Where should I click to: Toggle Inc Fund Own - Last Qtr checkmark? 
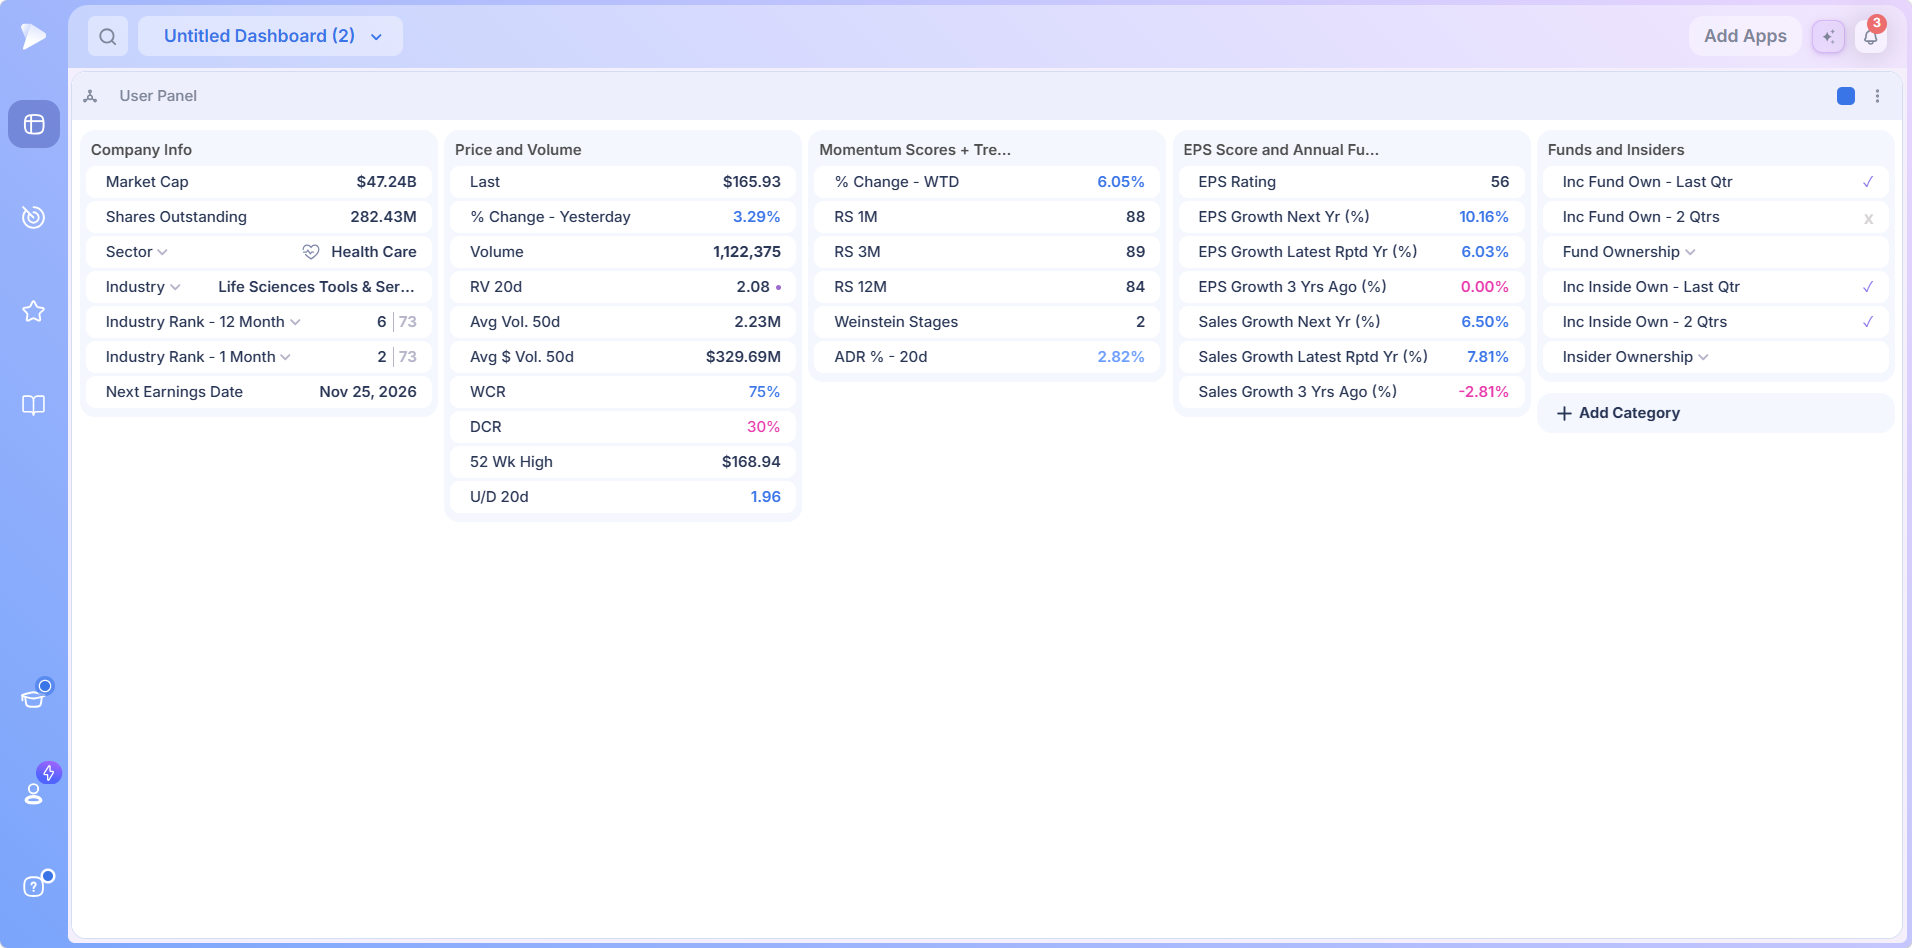(x=1868, y=182)
